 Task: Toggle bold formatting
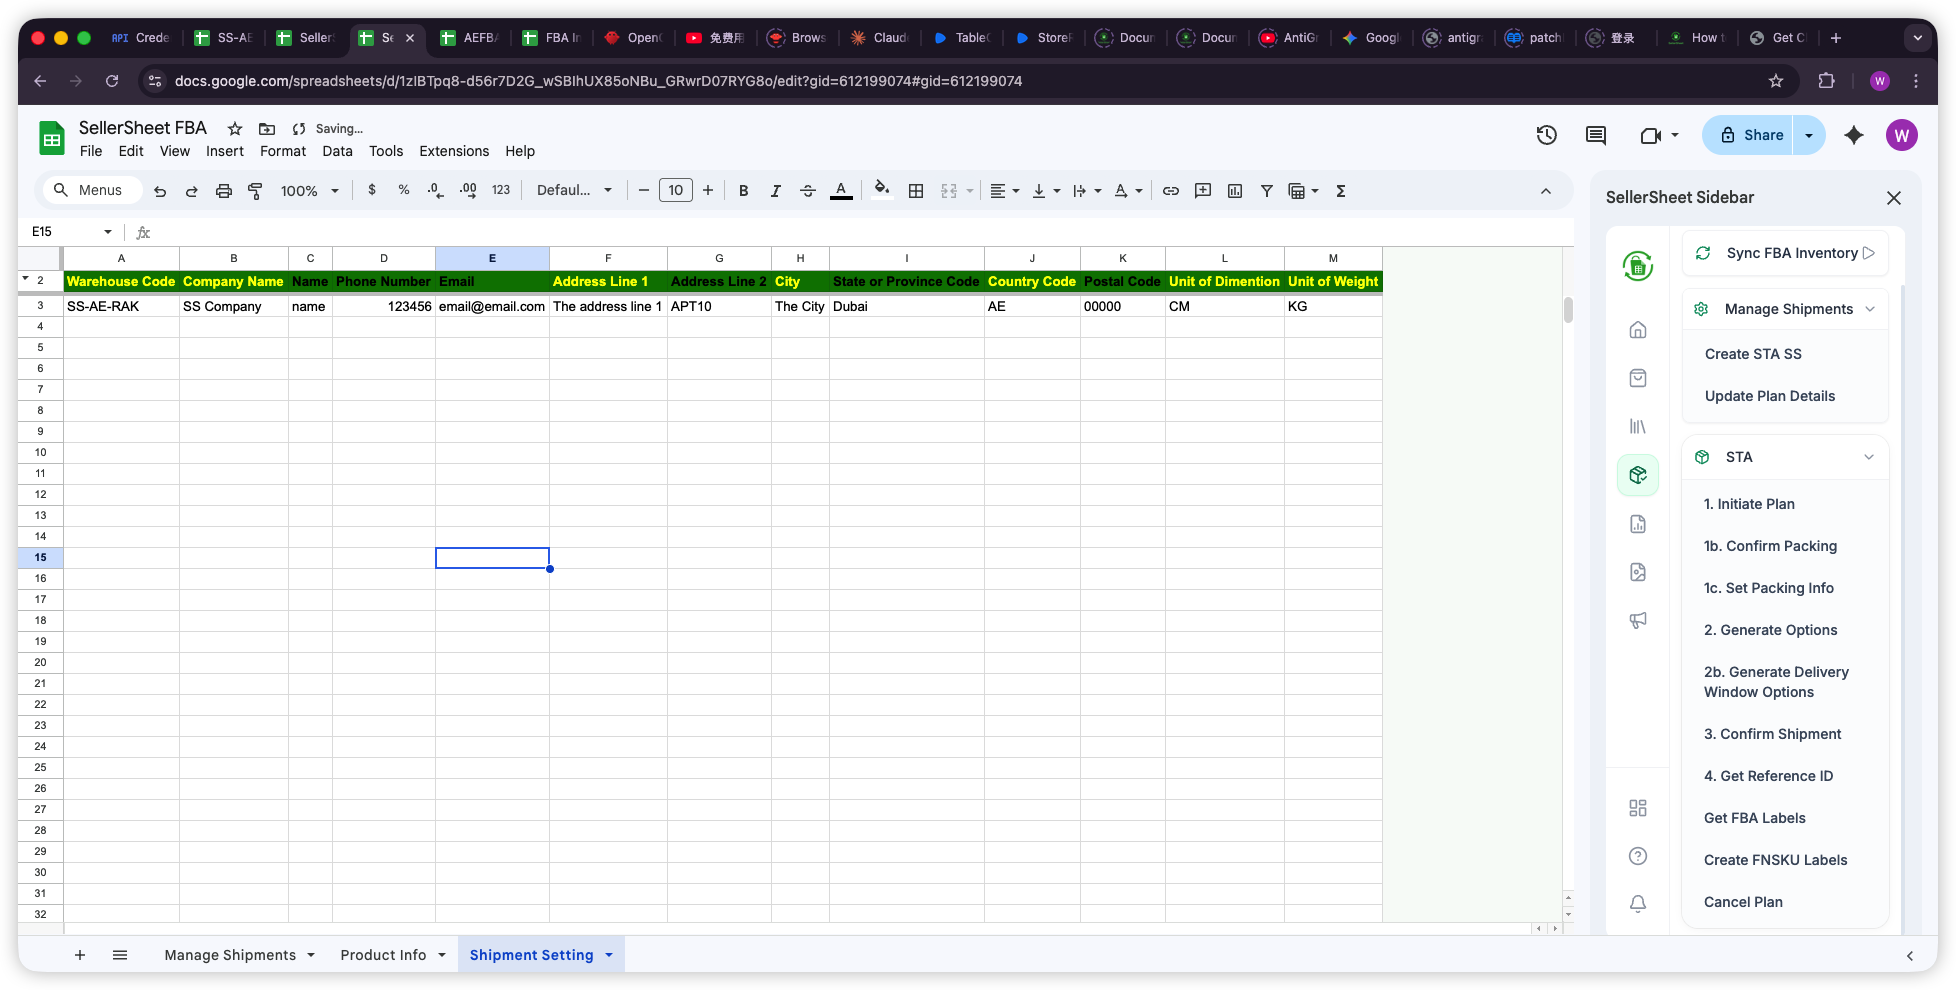click(743, 190)
